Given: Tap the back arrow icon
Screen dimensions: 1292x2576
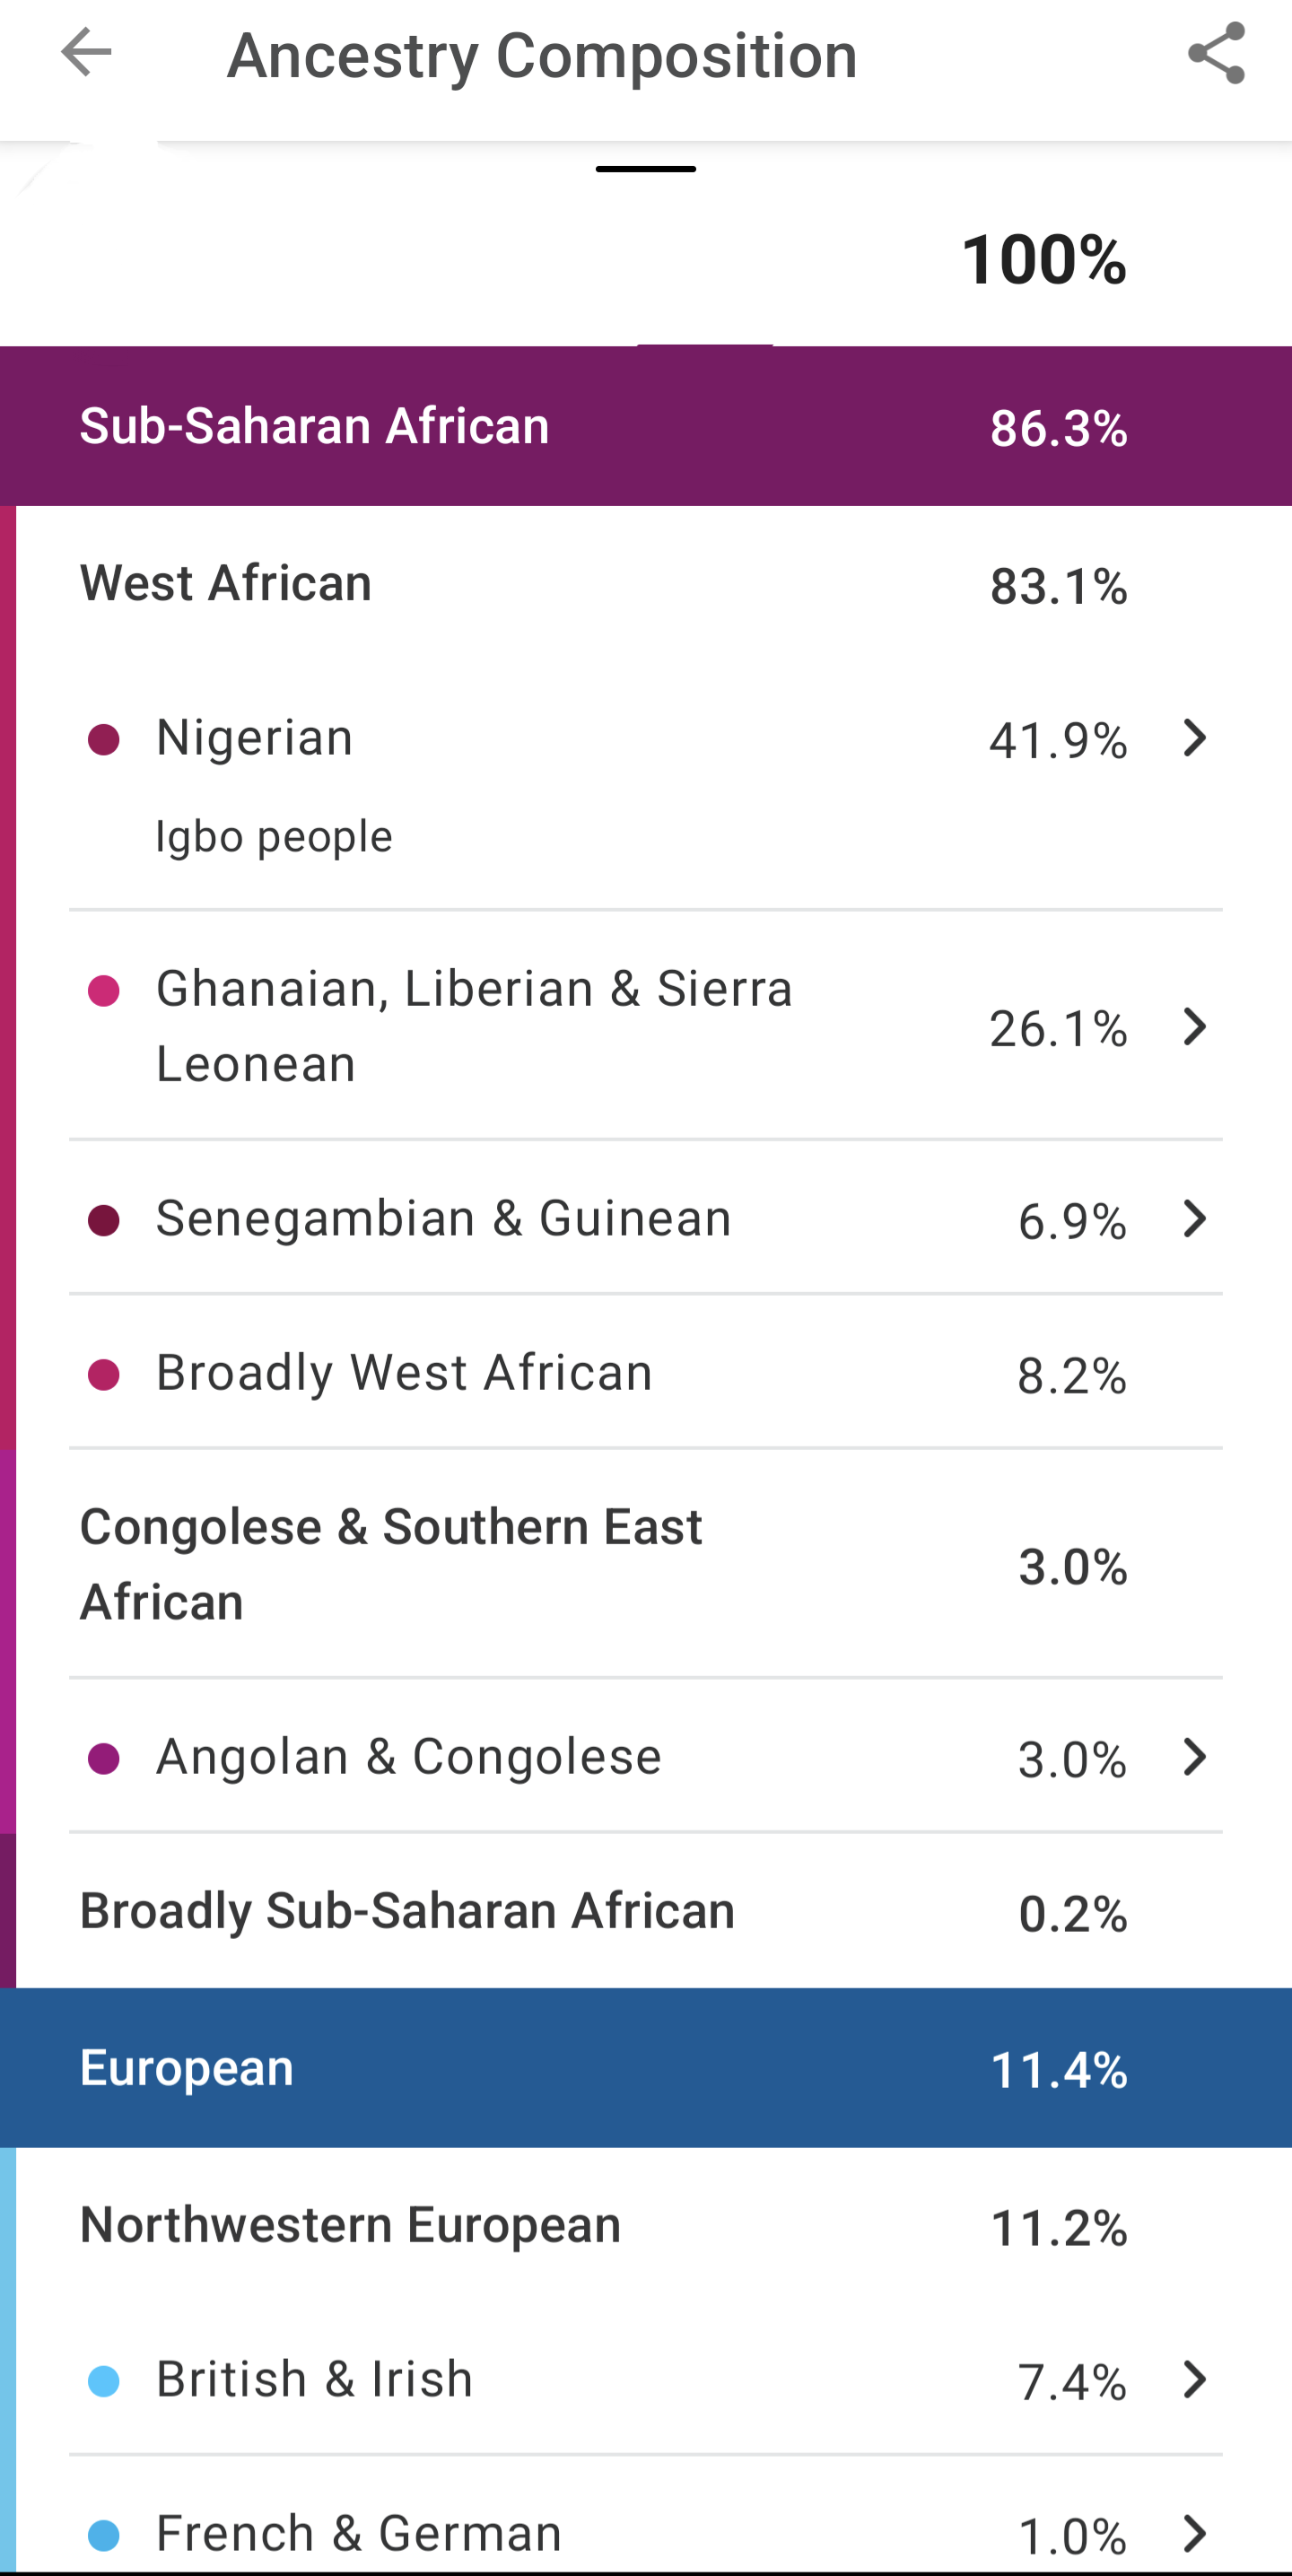Looking at the screenshot, I should tap(86, 53).
